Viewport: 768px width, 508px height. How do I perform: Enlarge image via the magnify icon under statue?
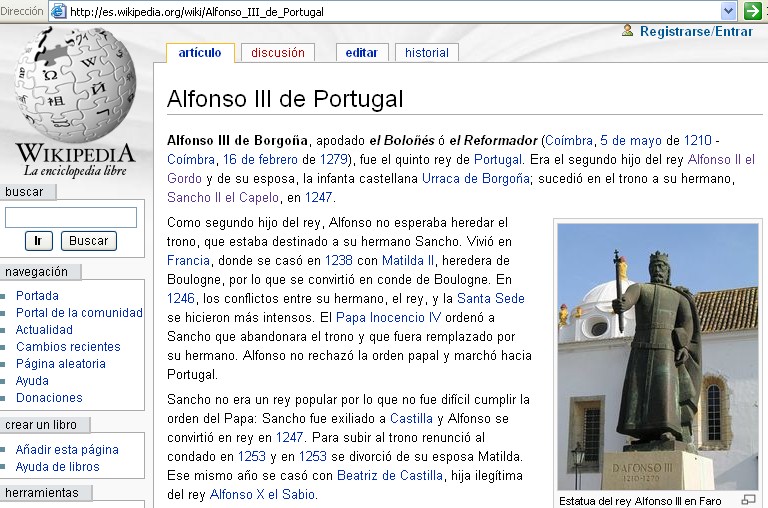(x=748, y=500)
